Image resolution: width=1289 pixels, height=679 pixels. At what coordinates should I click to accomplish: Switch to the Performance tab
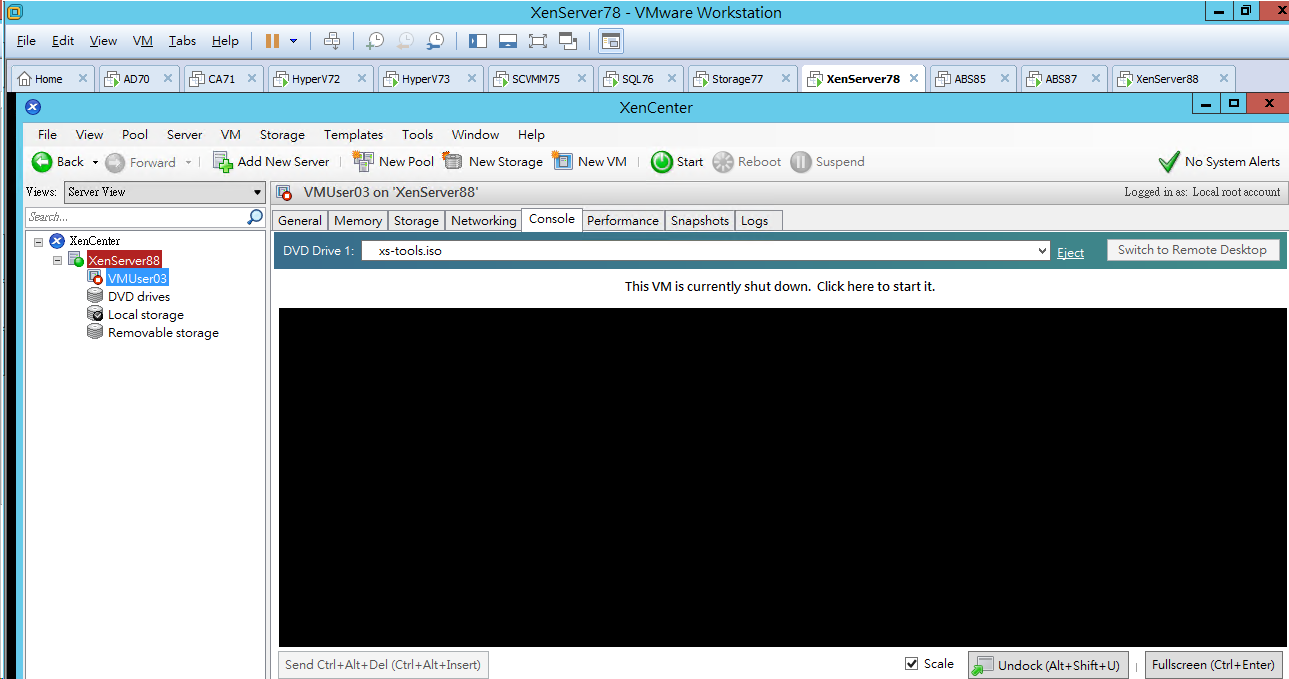point(623,221)
